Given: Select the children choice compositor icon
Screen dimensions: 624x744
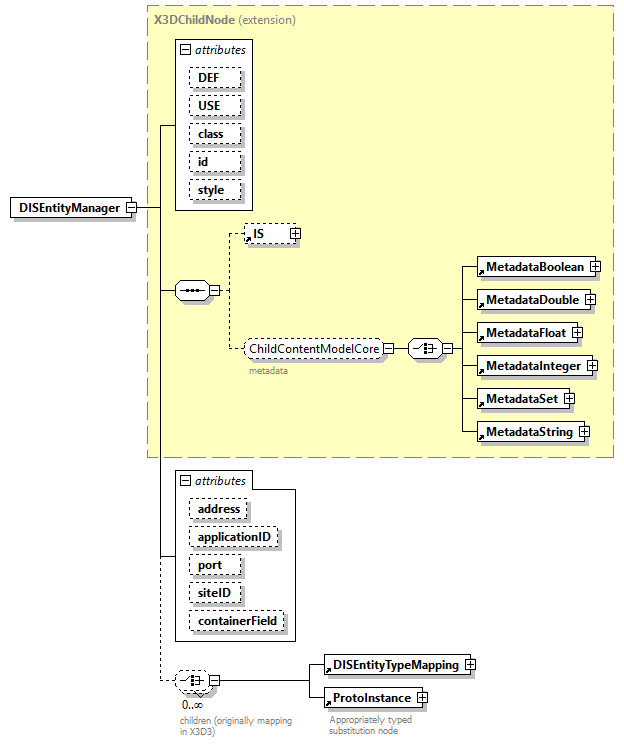Looking at the screenshot, I should pos(192,680).
